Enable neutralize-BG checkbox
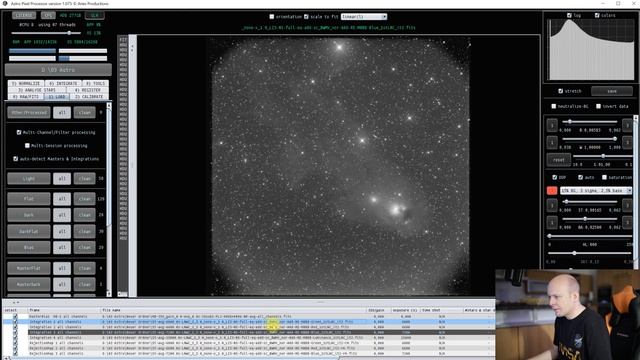640x360 pixels. 554,106
